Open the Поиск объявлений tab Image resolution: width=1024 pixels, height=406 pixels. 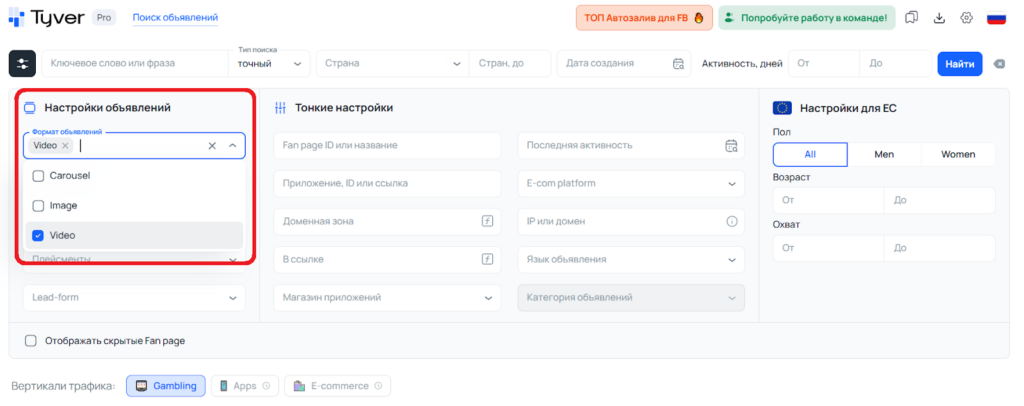coord(175,18)
